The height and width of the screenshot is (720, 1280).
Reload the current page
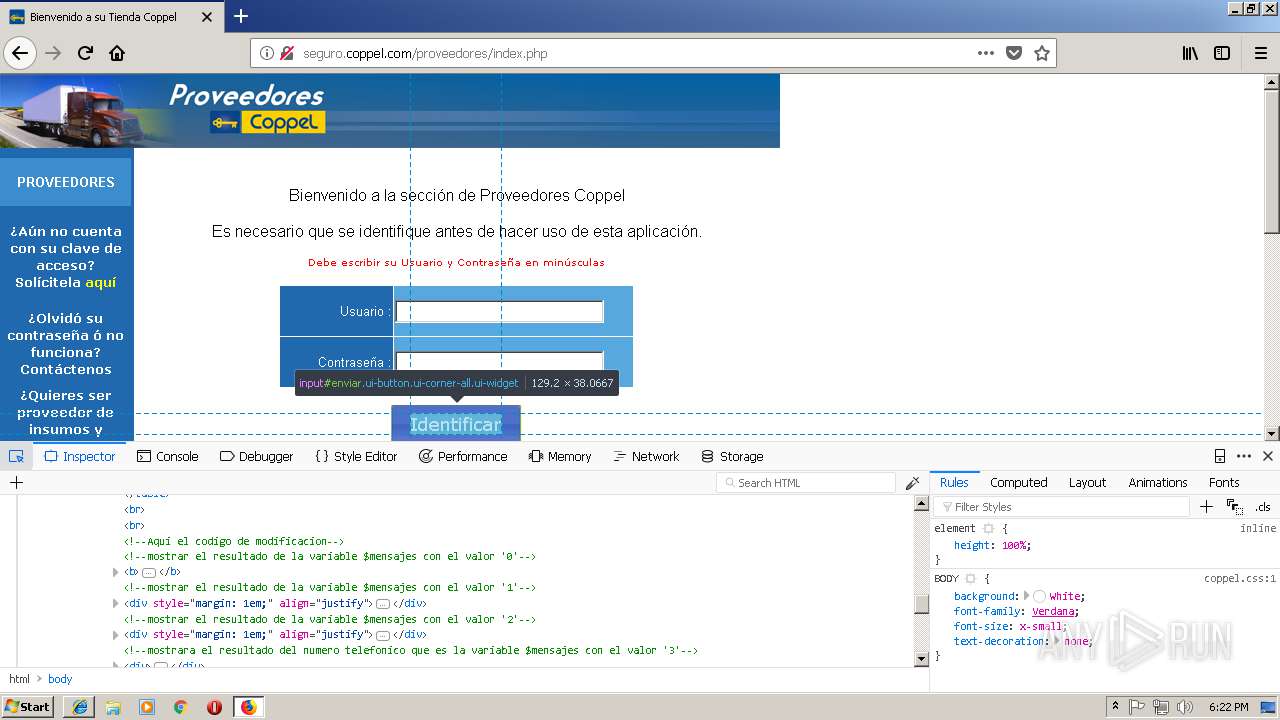[85, 53]
